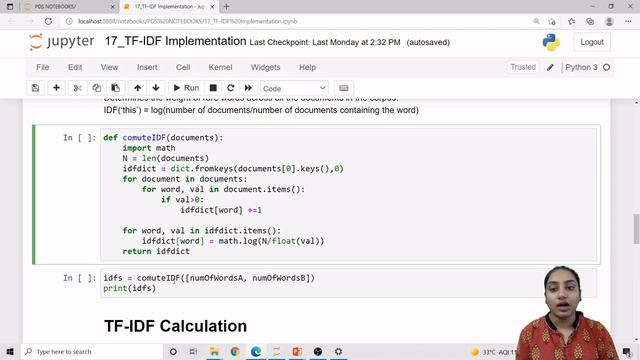The height and width of the screenshot is (360, 640).
Task: Open Chrome from taskbar
Action: (x=235, y=351)
